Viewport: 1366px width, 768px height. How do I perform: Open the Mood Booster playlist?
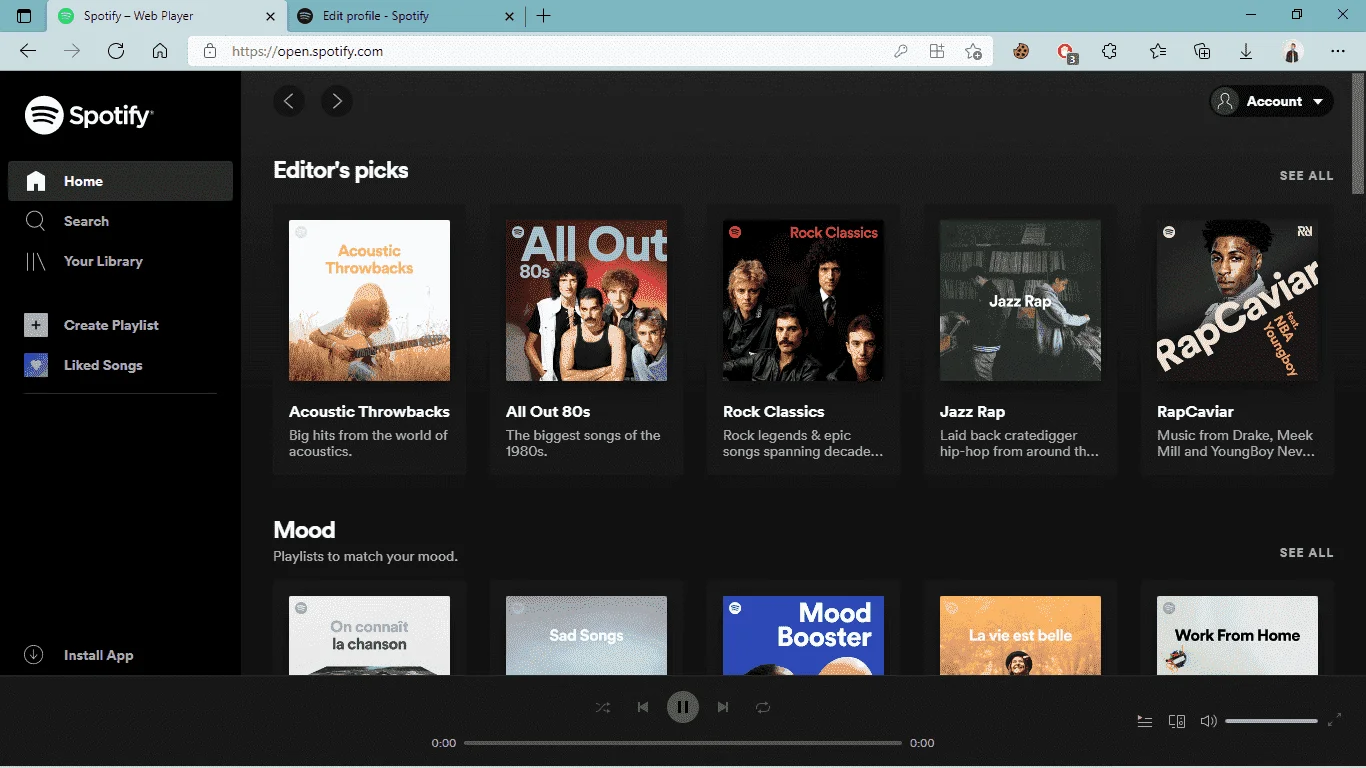tap(803, 635)
